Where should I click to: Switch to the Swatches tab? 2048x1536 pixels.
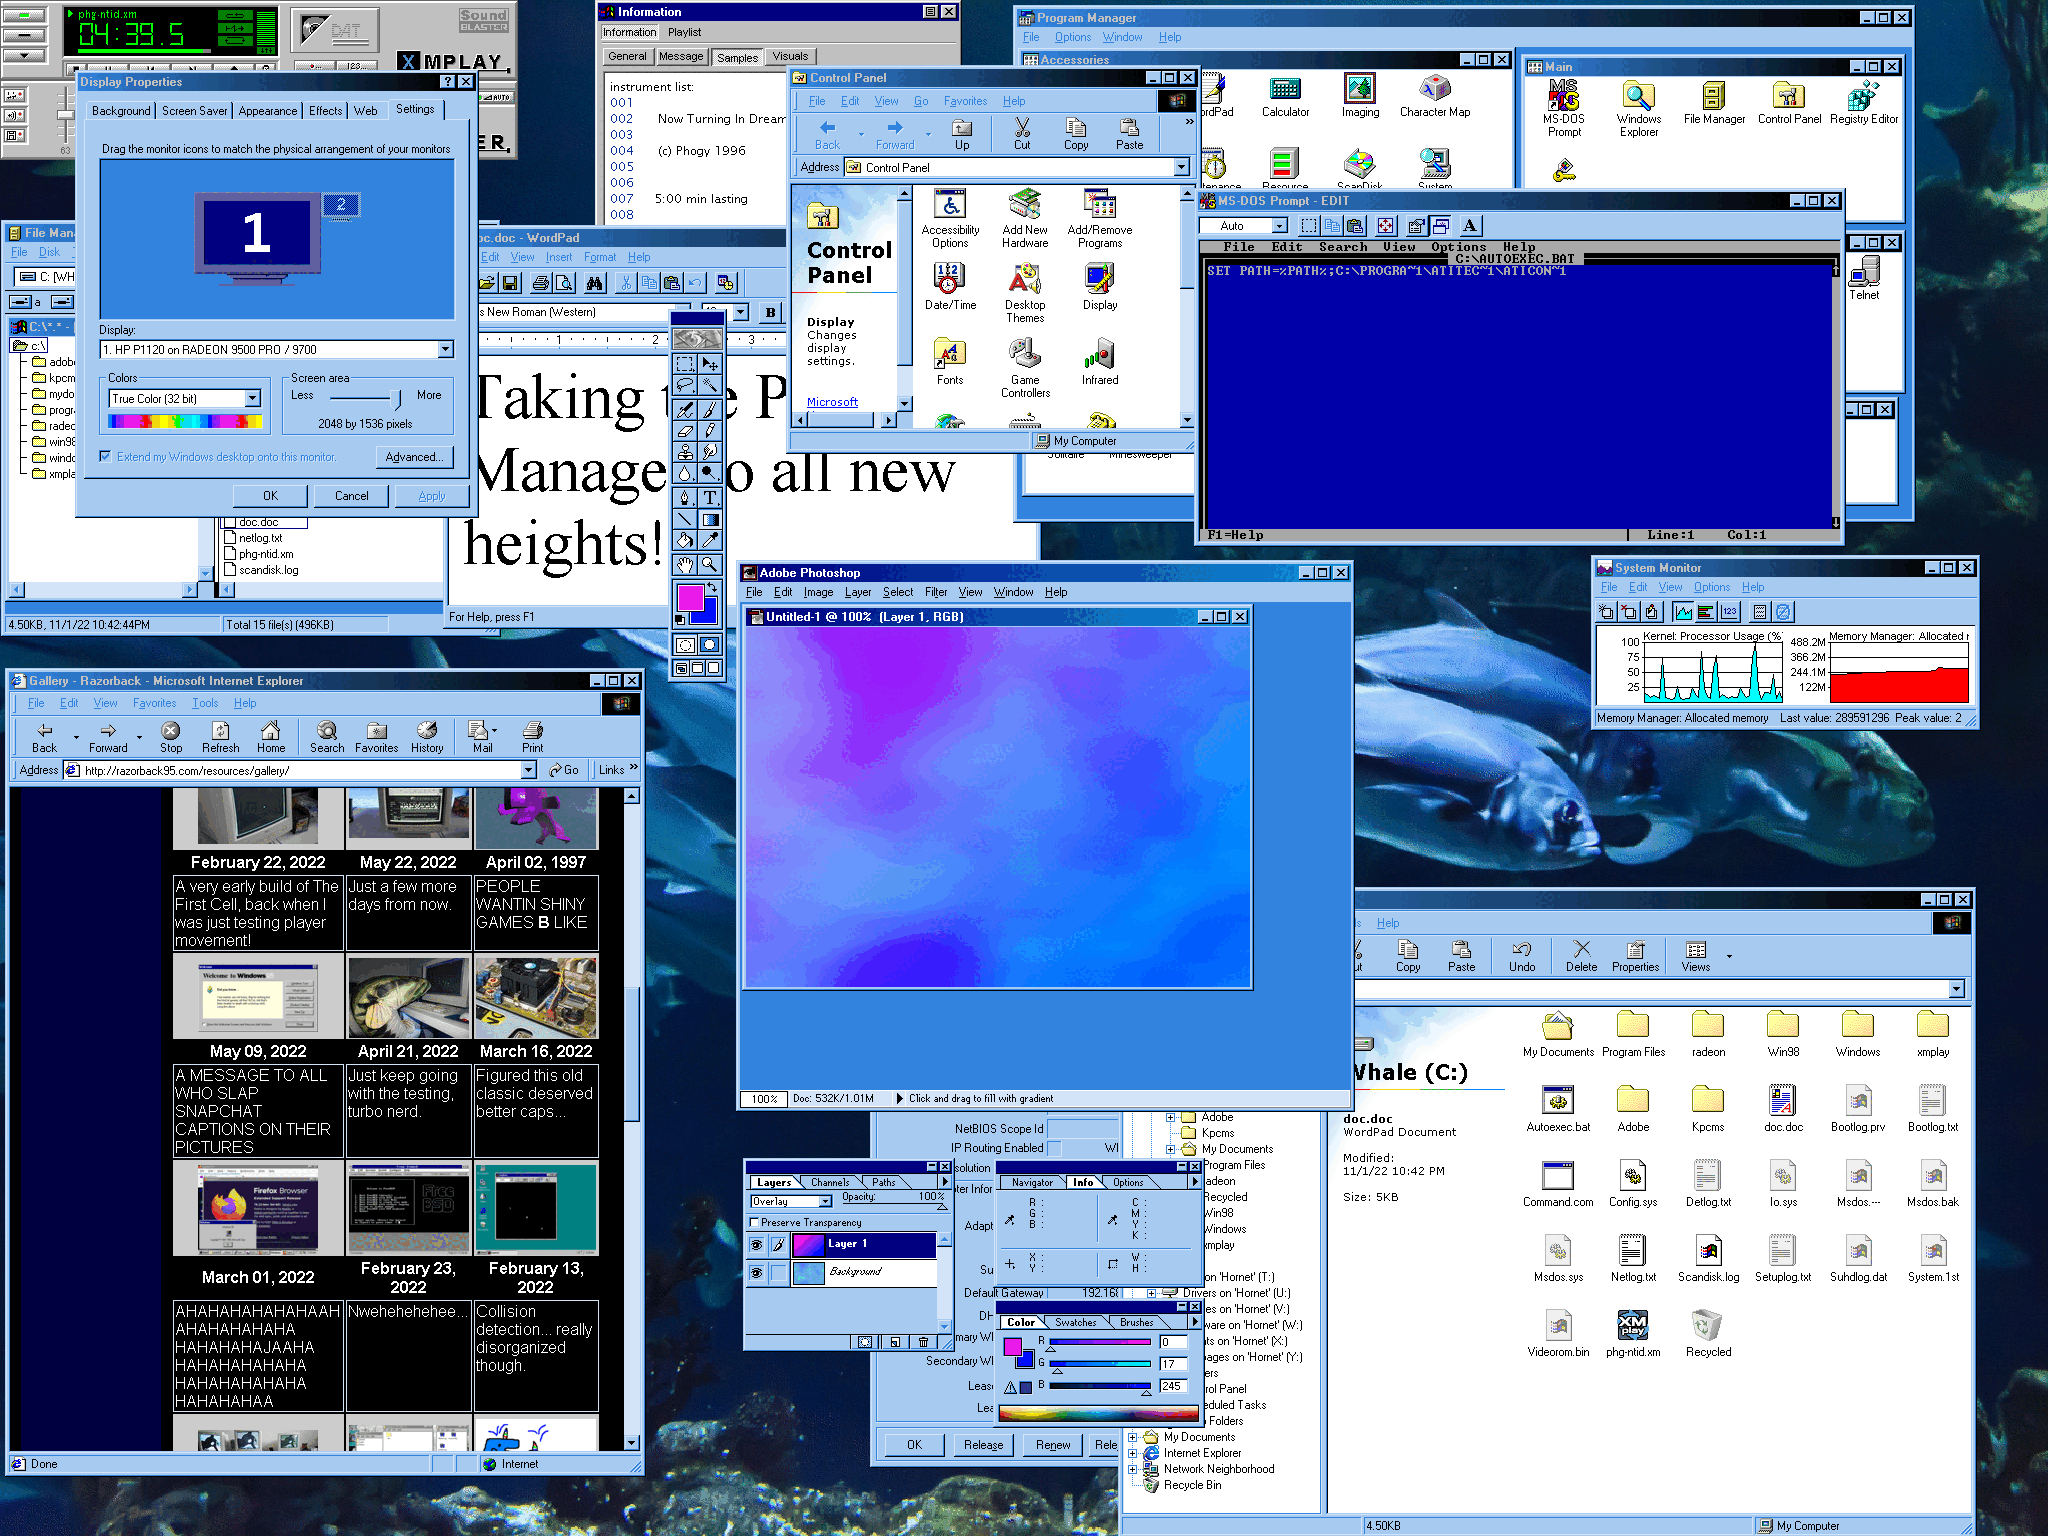pyautogui.click(x=1076, y=1322)
